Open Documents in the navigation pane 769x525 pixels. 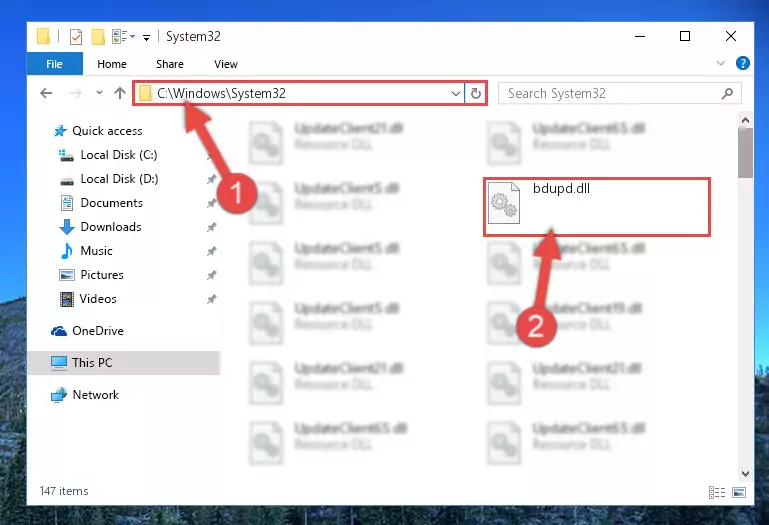(x=111, y=203)
